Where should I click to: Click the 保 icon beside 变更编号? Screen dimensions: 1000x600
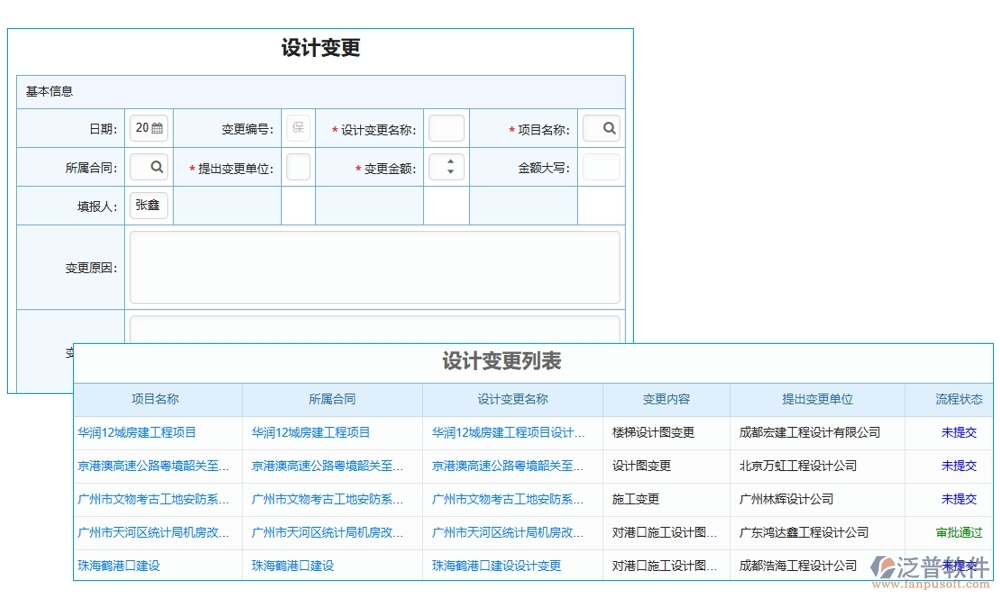298,127
